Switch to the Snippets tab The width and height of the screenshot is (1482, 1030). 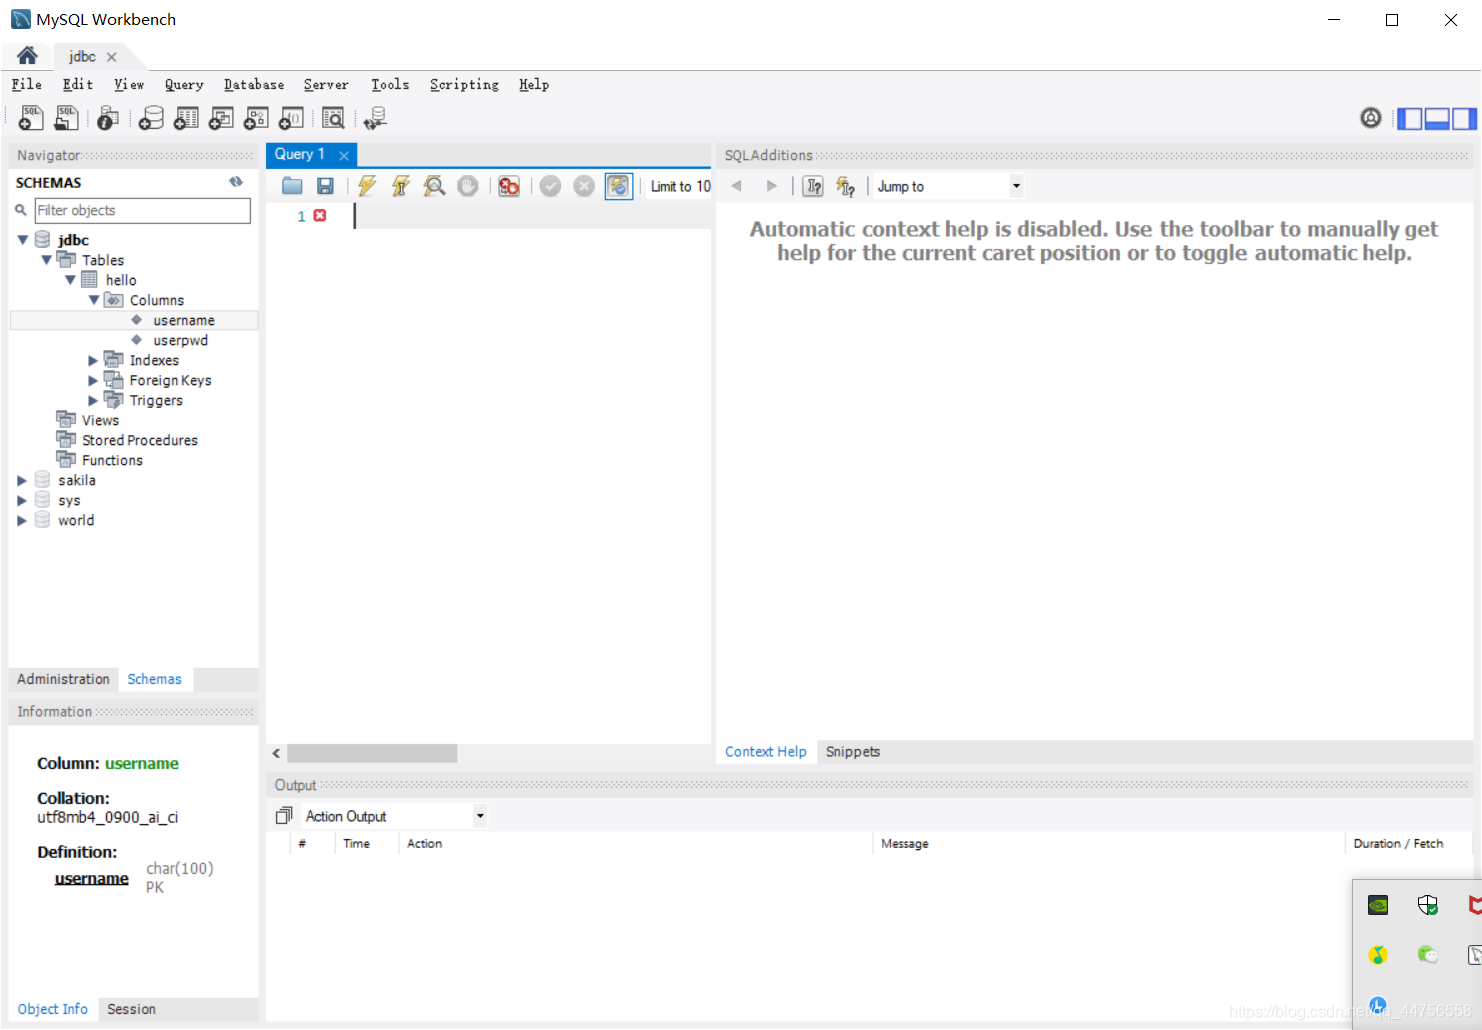pos(853,752)
